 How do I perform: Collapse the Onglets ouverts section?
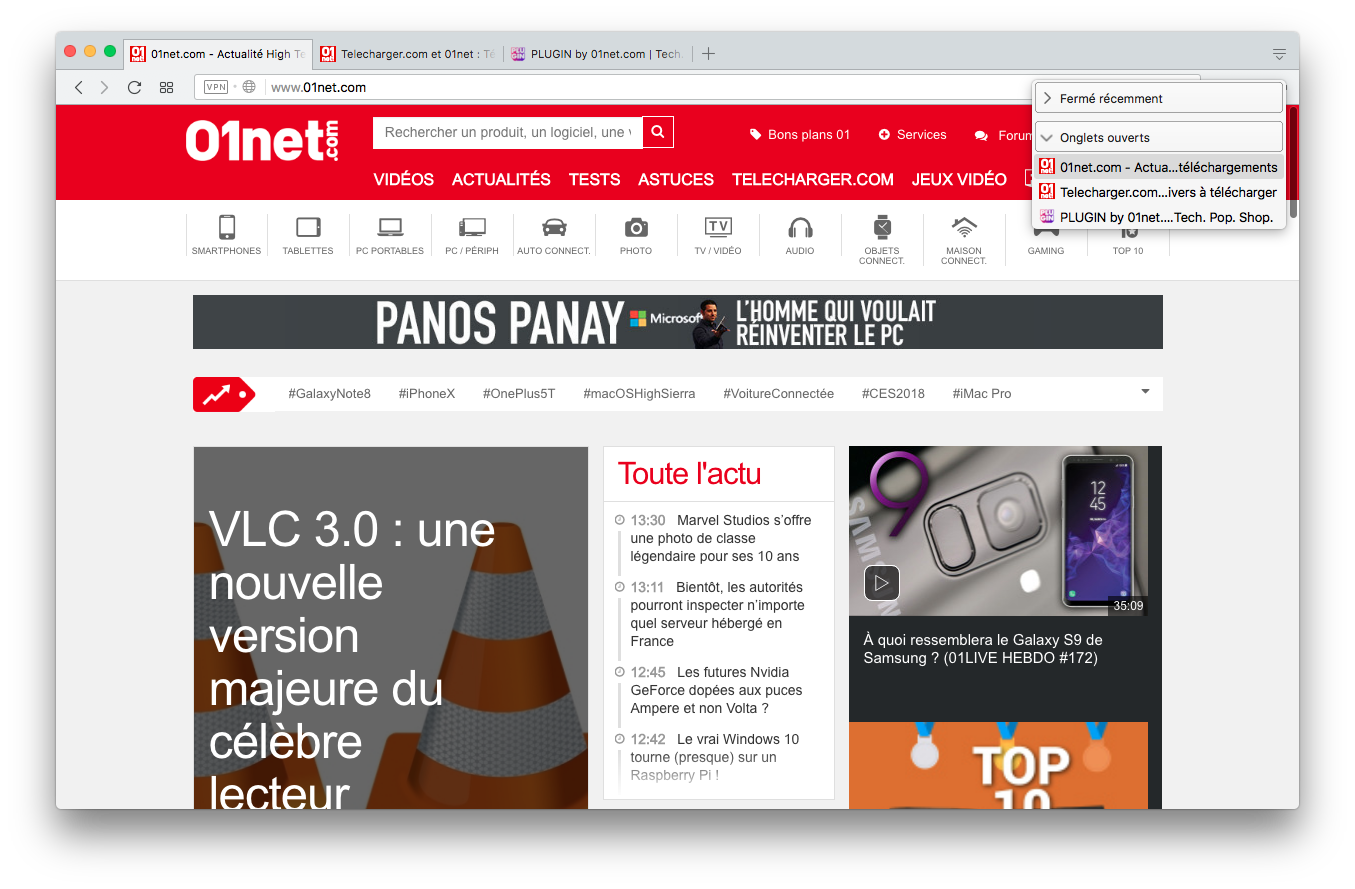tap(1158, 138)
